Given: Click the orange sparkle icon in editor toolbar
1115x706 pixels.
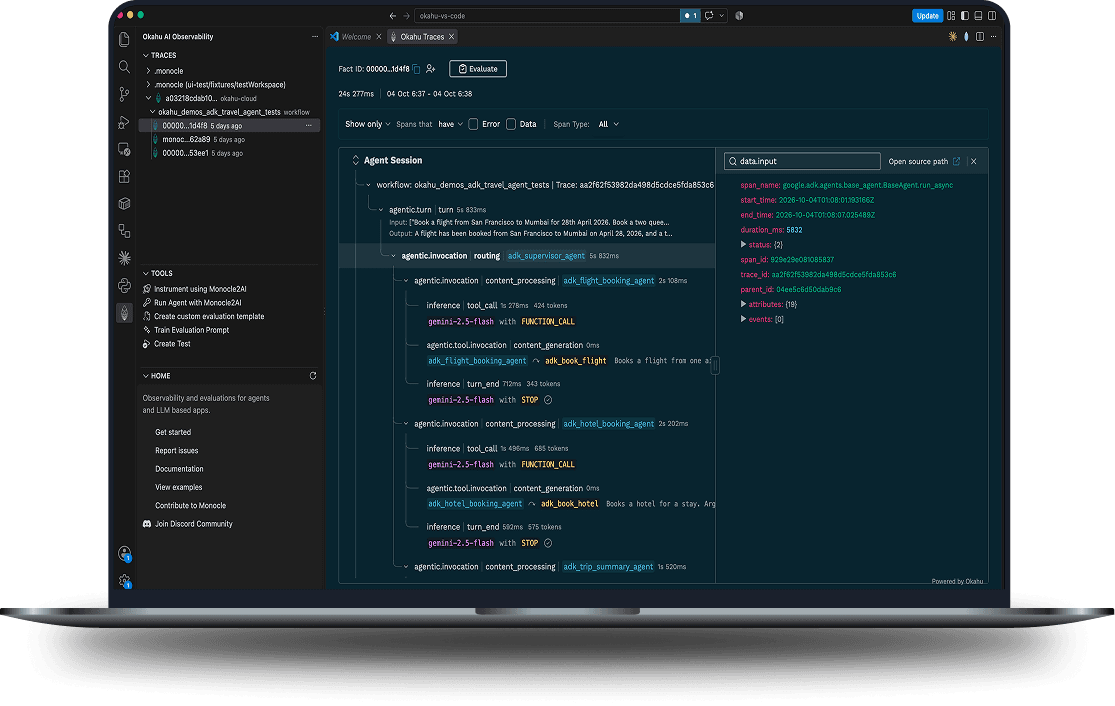Looking at the screenshot, I should pyautogui.click(x=953, y=36).
